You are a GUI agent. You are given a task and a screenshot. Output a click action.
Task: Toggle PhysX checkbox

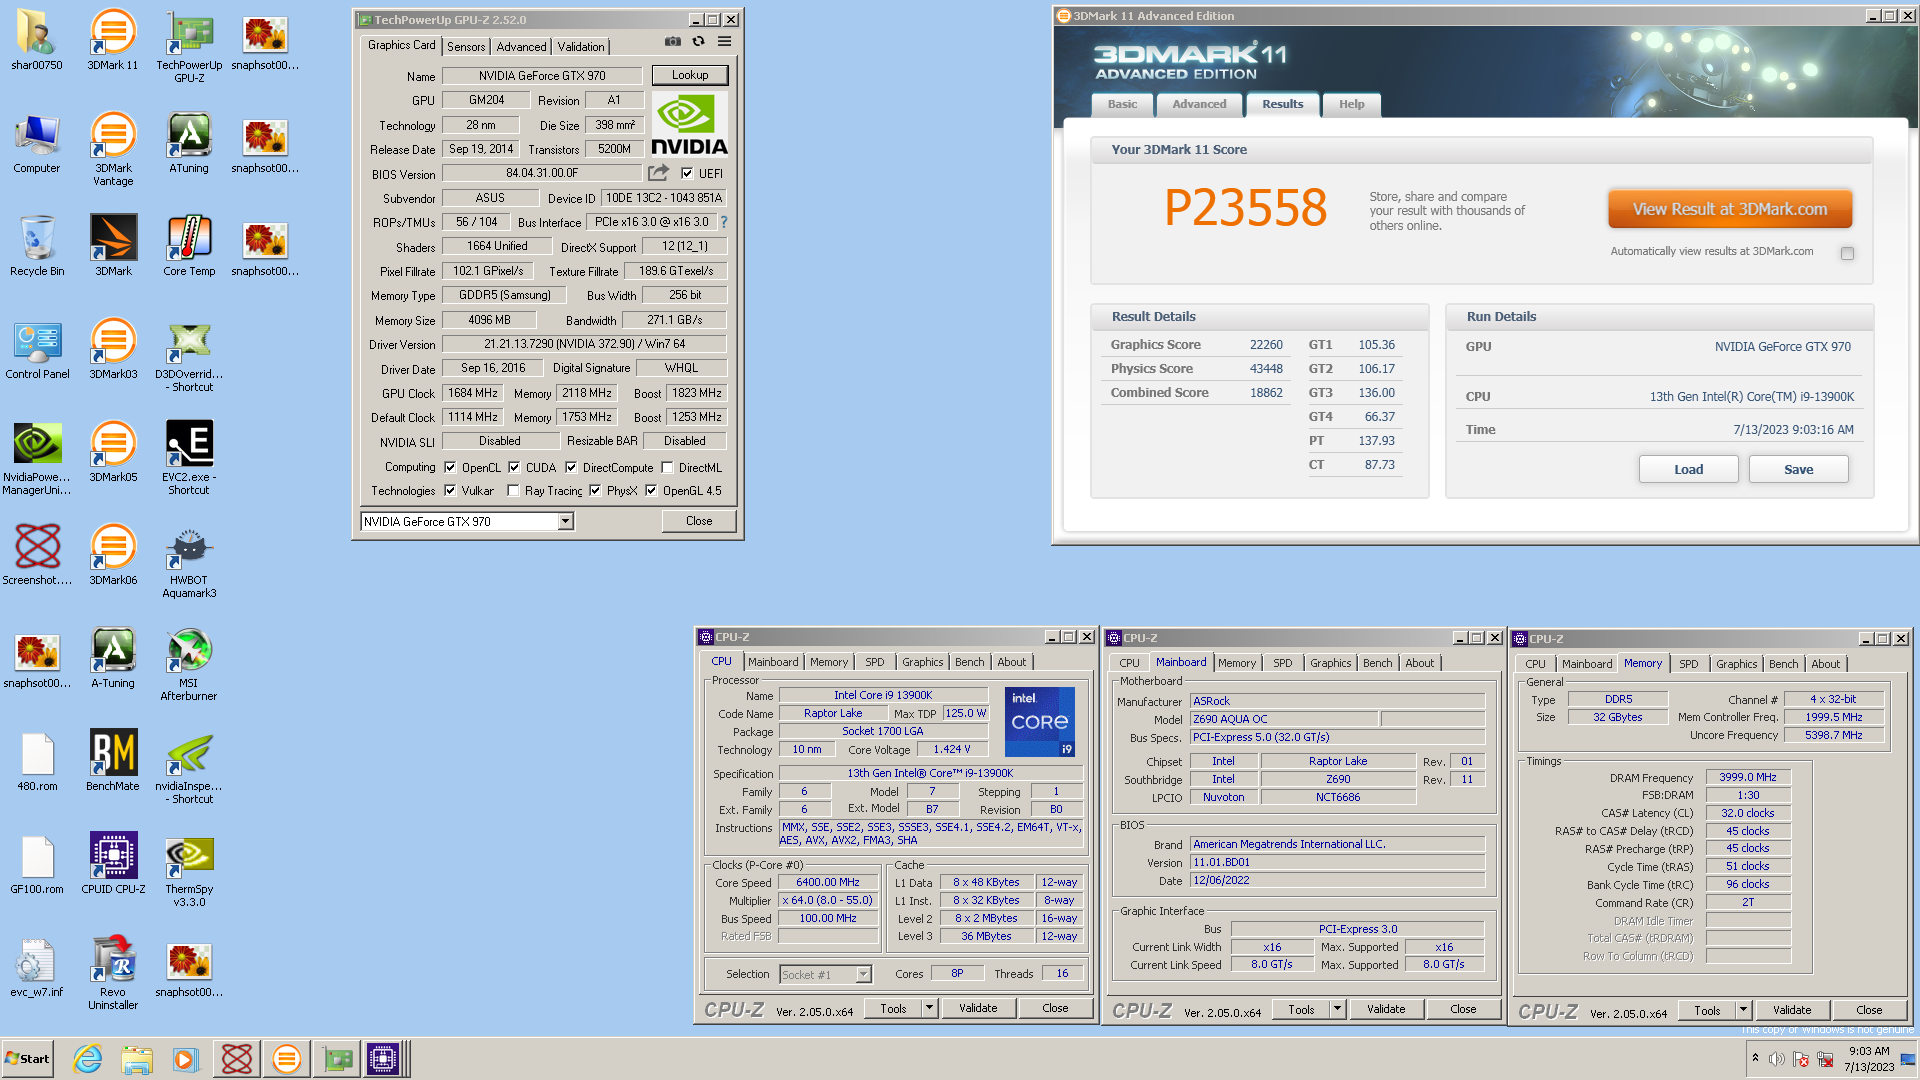point(595,490)
